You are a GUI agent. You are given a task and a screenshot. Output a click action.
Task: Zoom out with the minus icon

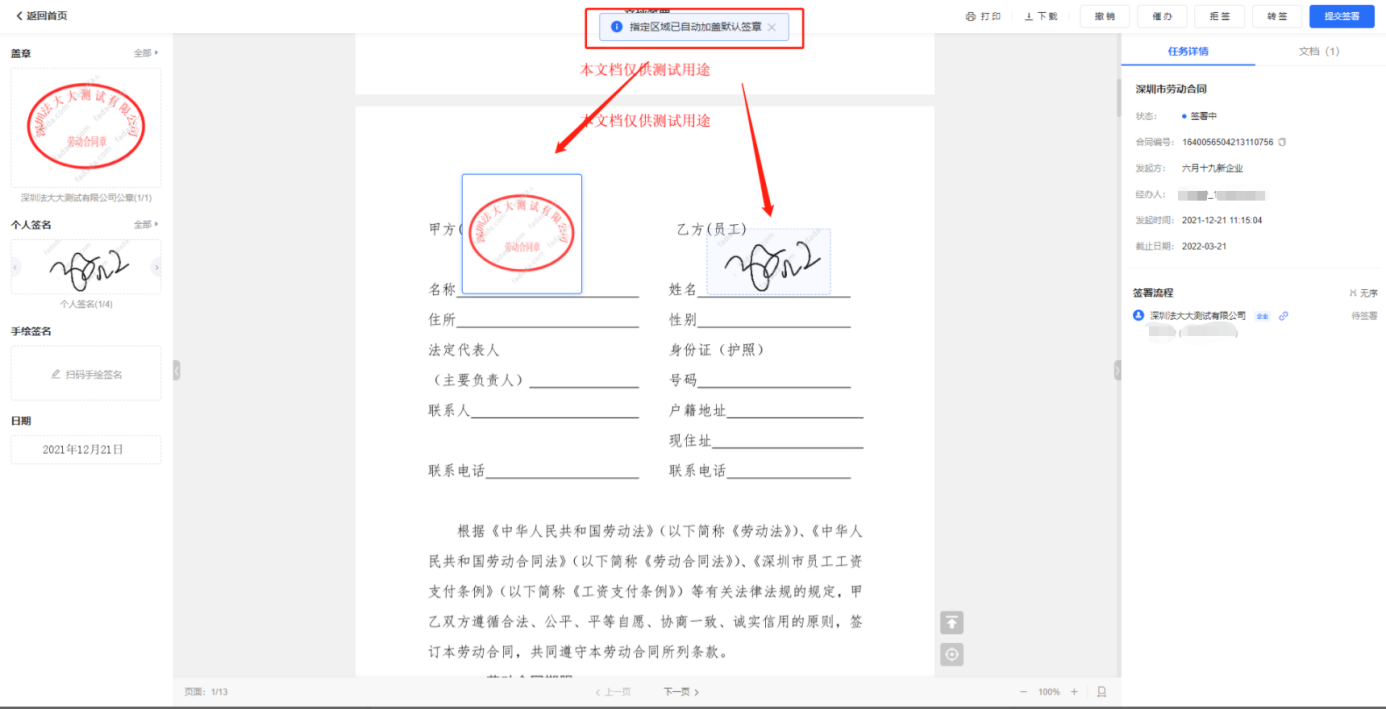coord(1023,692)
